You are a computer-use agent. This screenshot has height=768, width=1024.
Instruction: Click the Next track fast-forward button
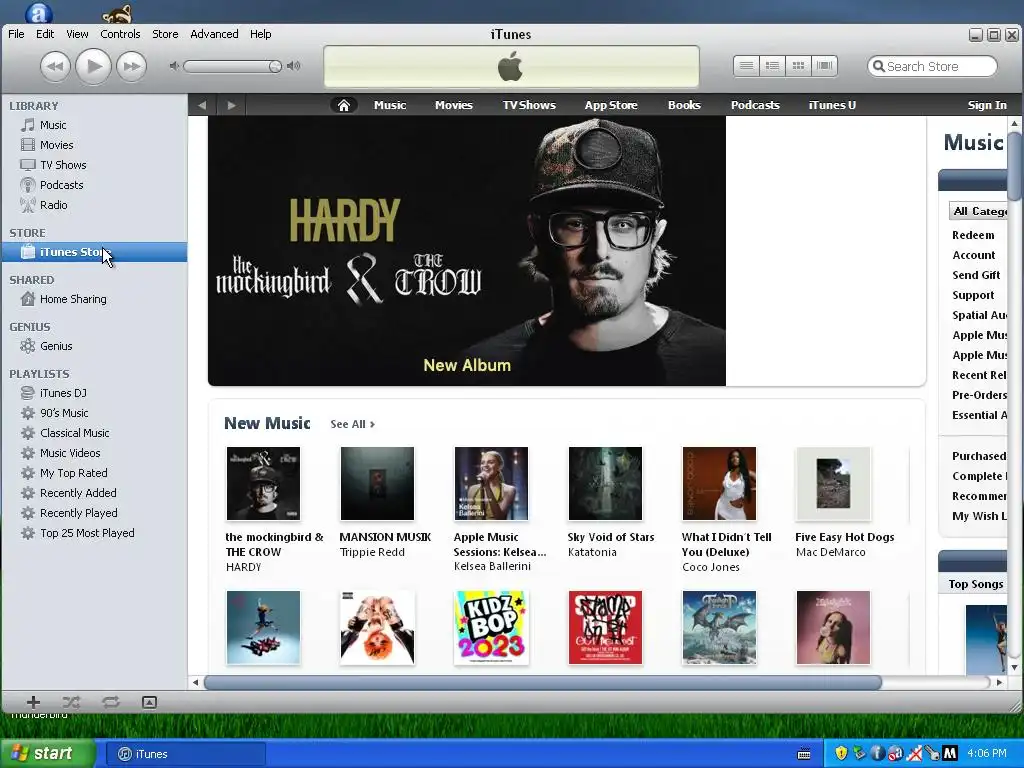click(x=131, y=66)
